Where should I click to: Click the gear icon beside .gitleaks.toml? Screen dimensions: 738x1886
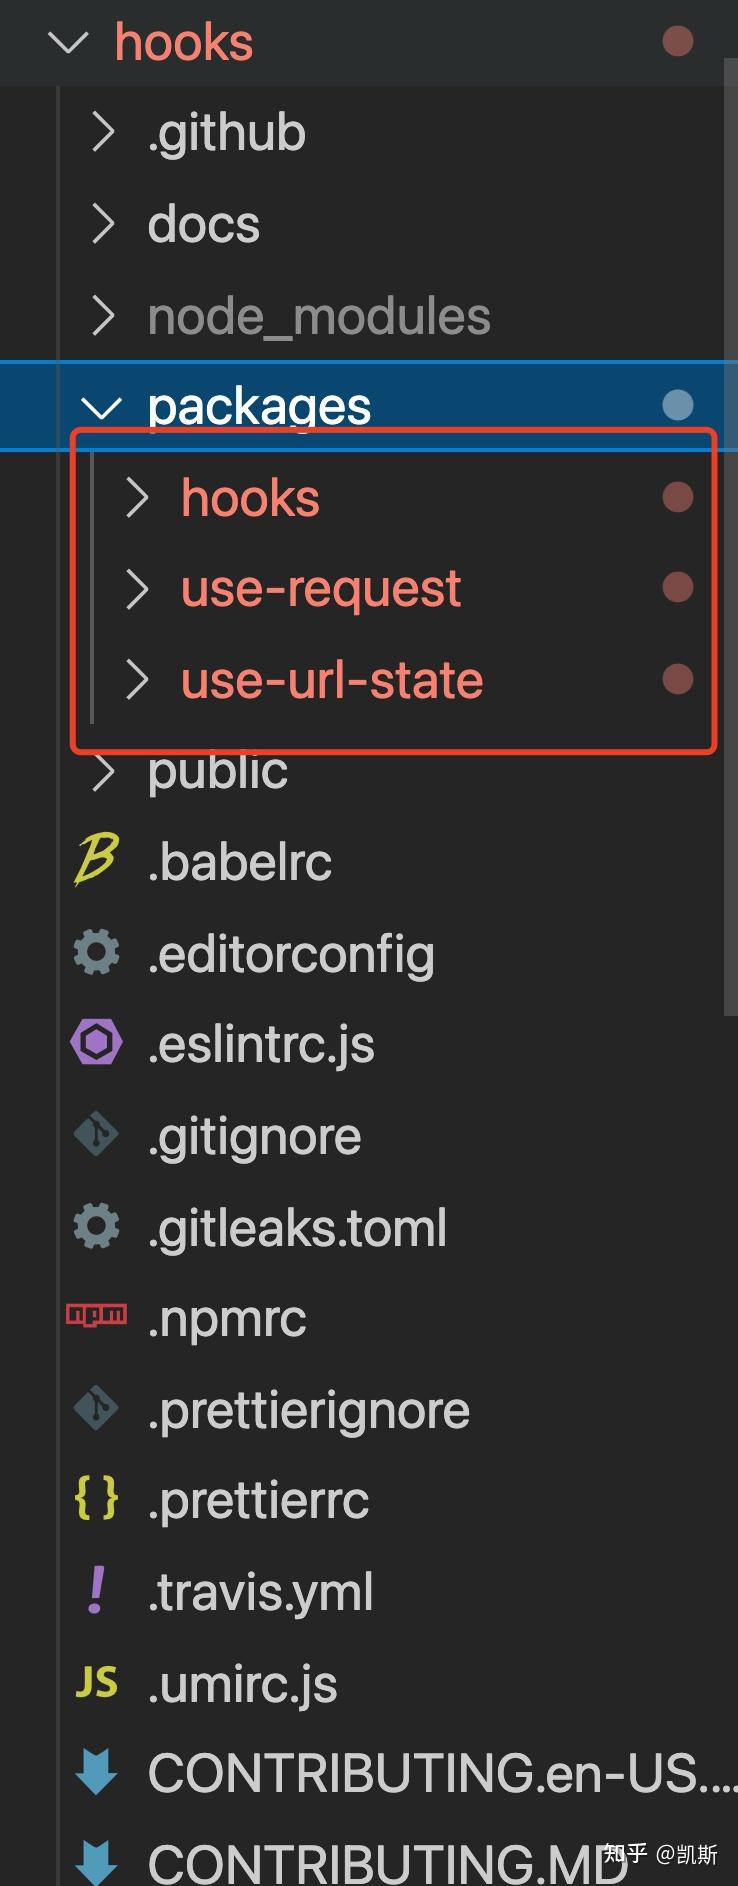(x=96, y=1227)
